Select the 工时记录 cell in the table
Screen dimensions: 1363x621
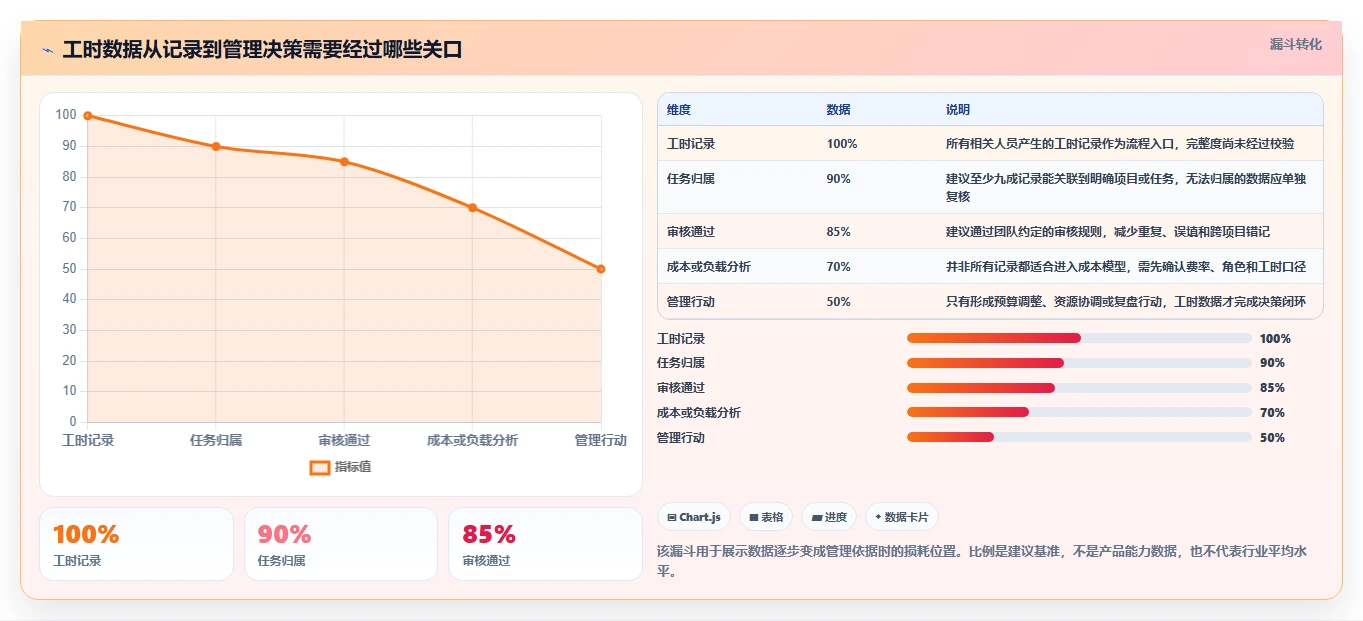pyautogui.click(x=691, y=144)
